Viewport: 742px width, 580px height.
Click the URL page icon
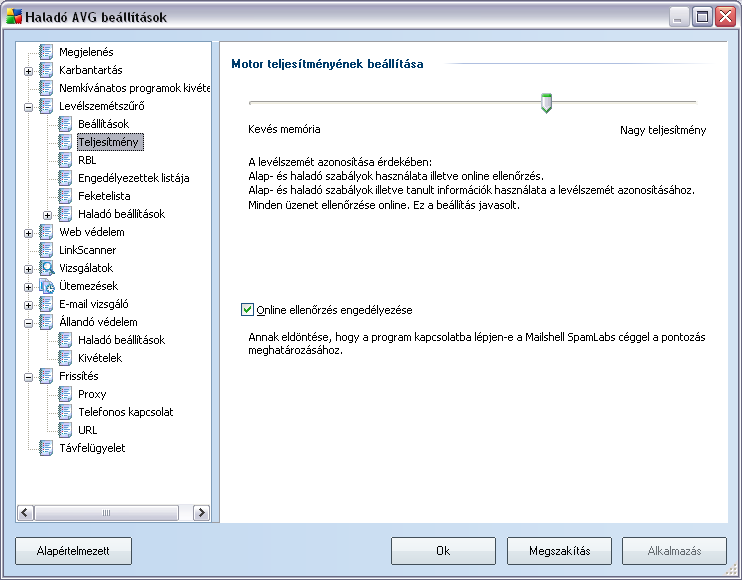click(65, 430)
